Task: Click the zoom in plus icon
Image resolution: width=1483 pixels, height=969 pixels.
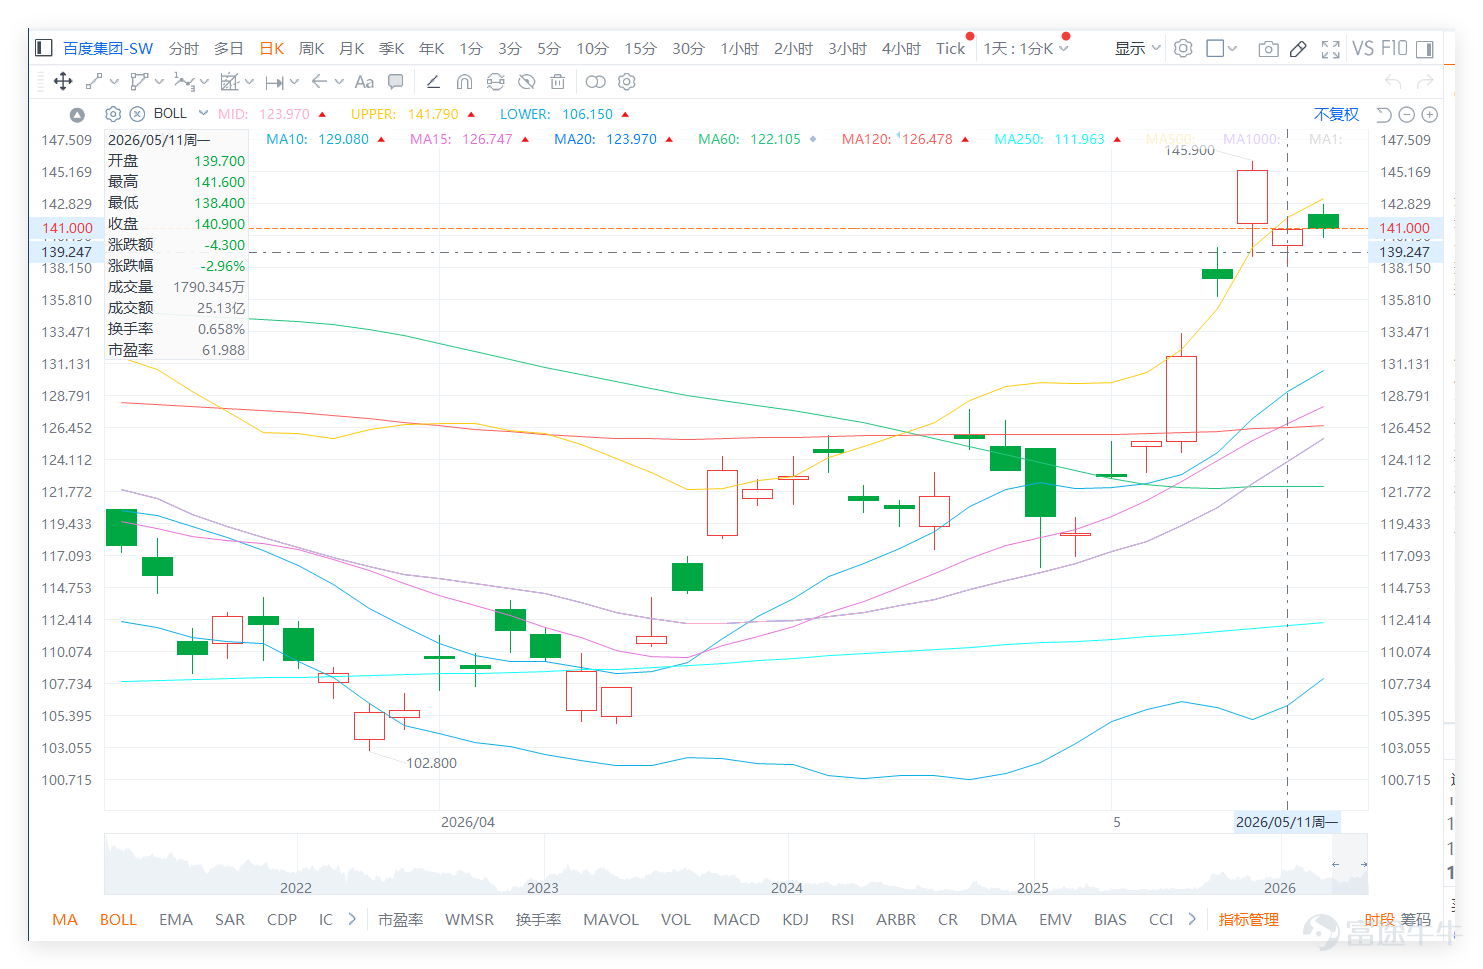Action: coord(1430,115)
